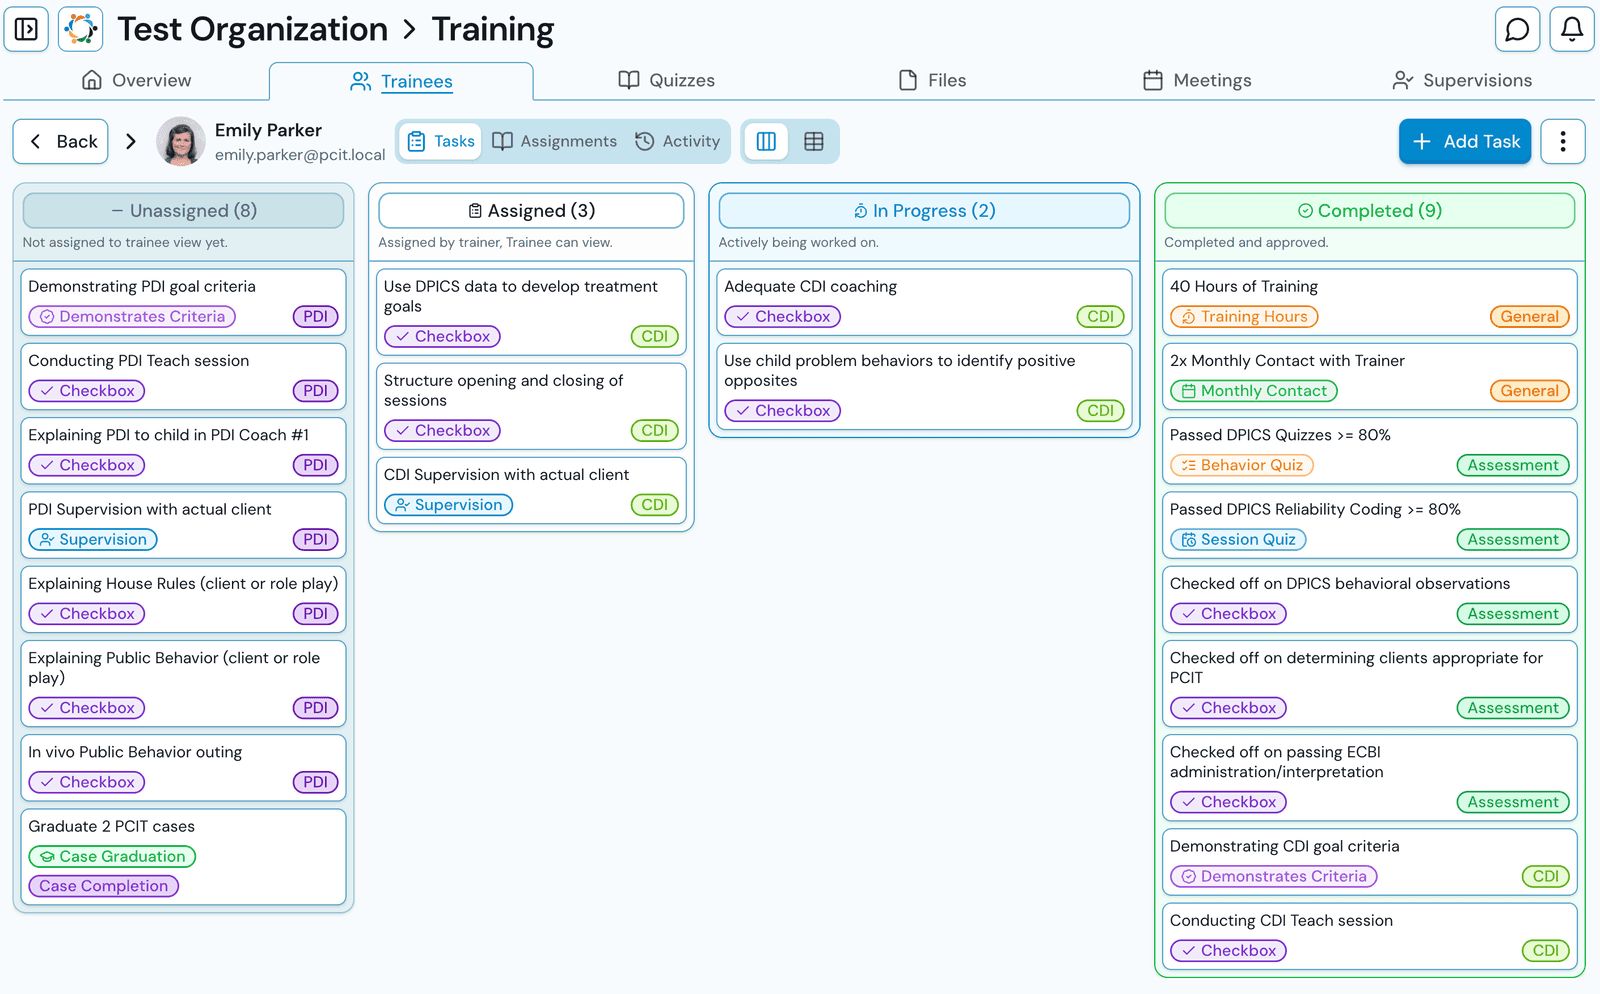Click Checkbox tag on In vivo Public Behavior outing
1600x994 pixels.
click(x=87, y=782)
